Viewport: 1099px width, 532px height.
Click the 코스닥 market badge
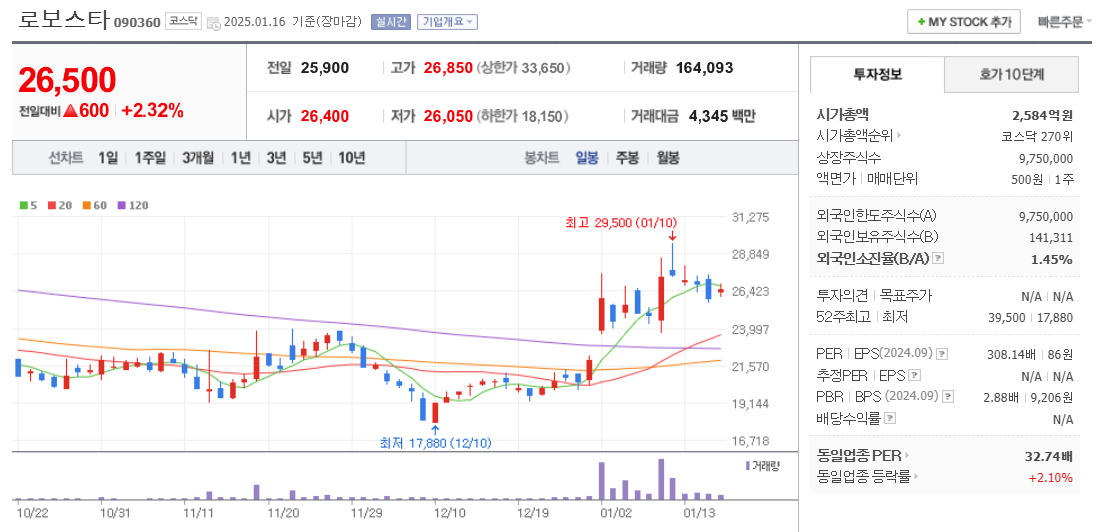click(x=184, y=22)
